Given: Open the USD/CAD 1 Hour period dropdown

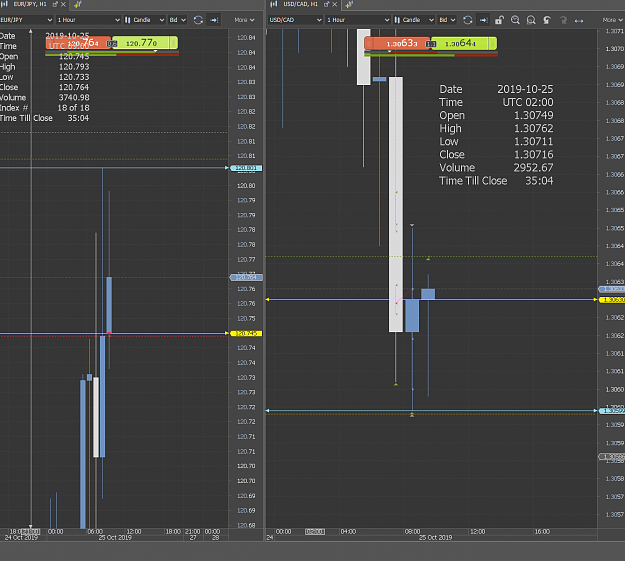Looking at the screenshot, I should 358,20.
